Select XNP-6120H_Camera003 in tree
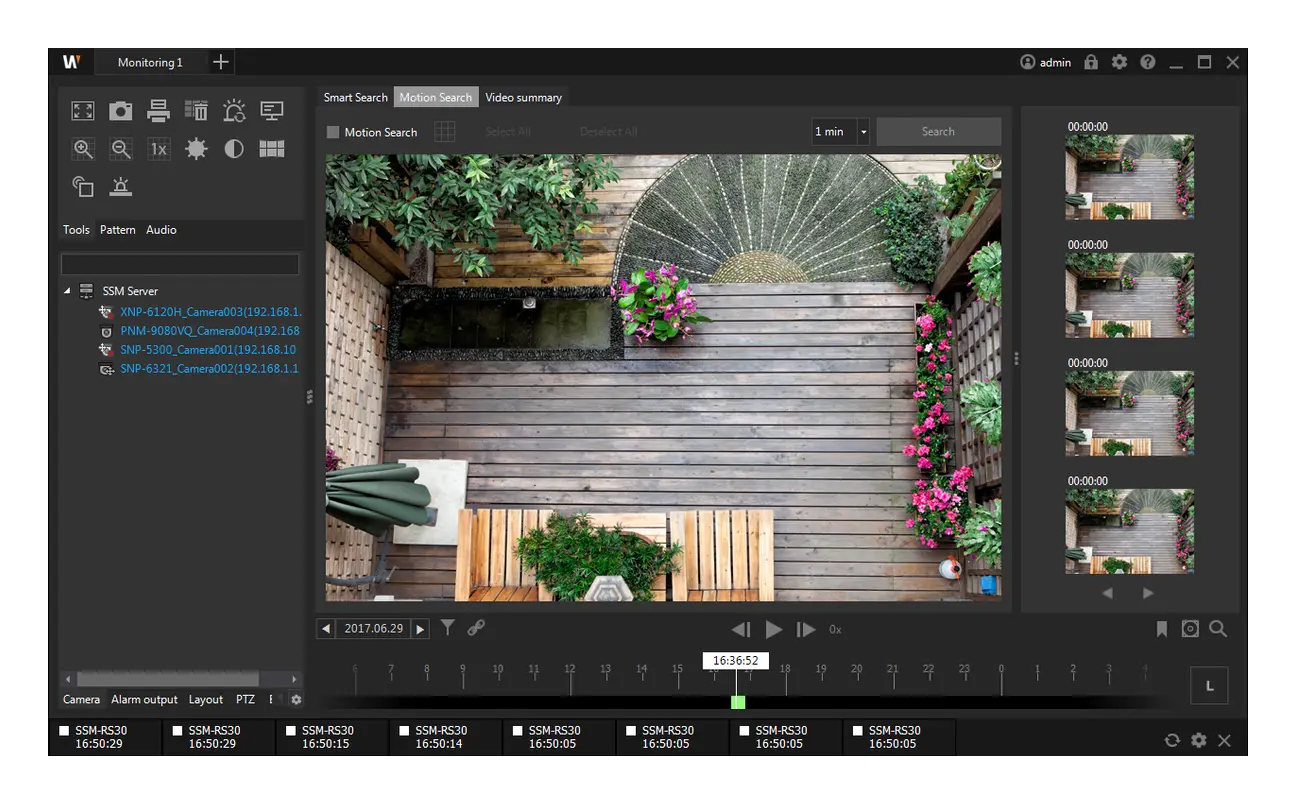This screenshot has height=804, width=1296. tap(210, 311)
